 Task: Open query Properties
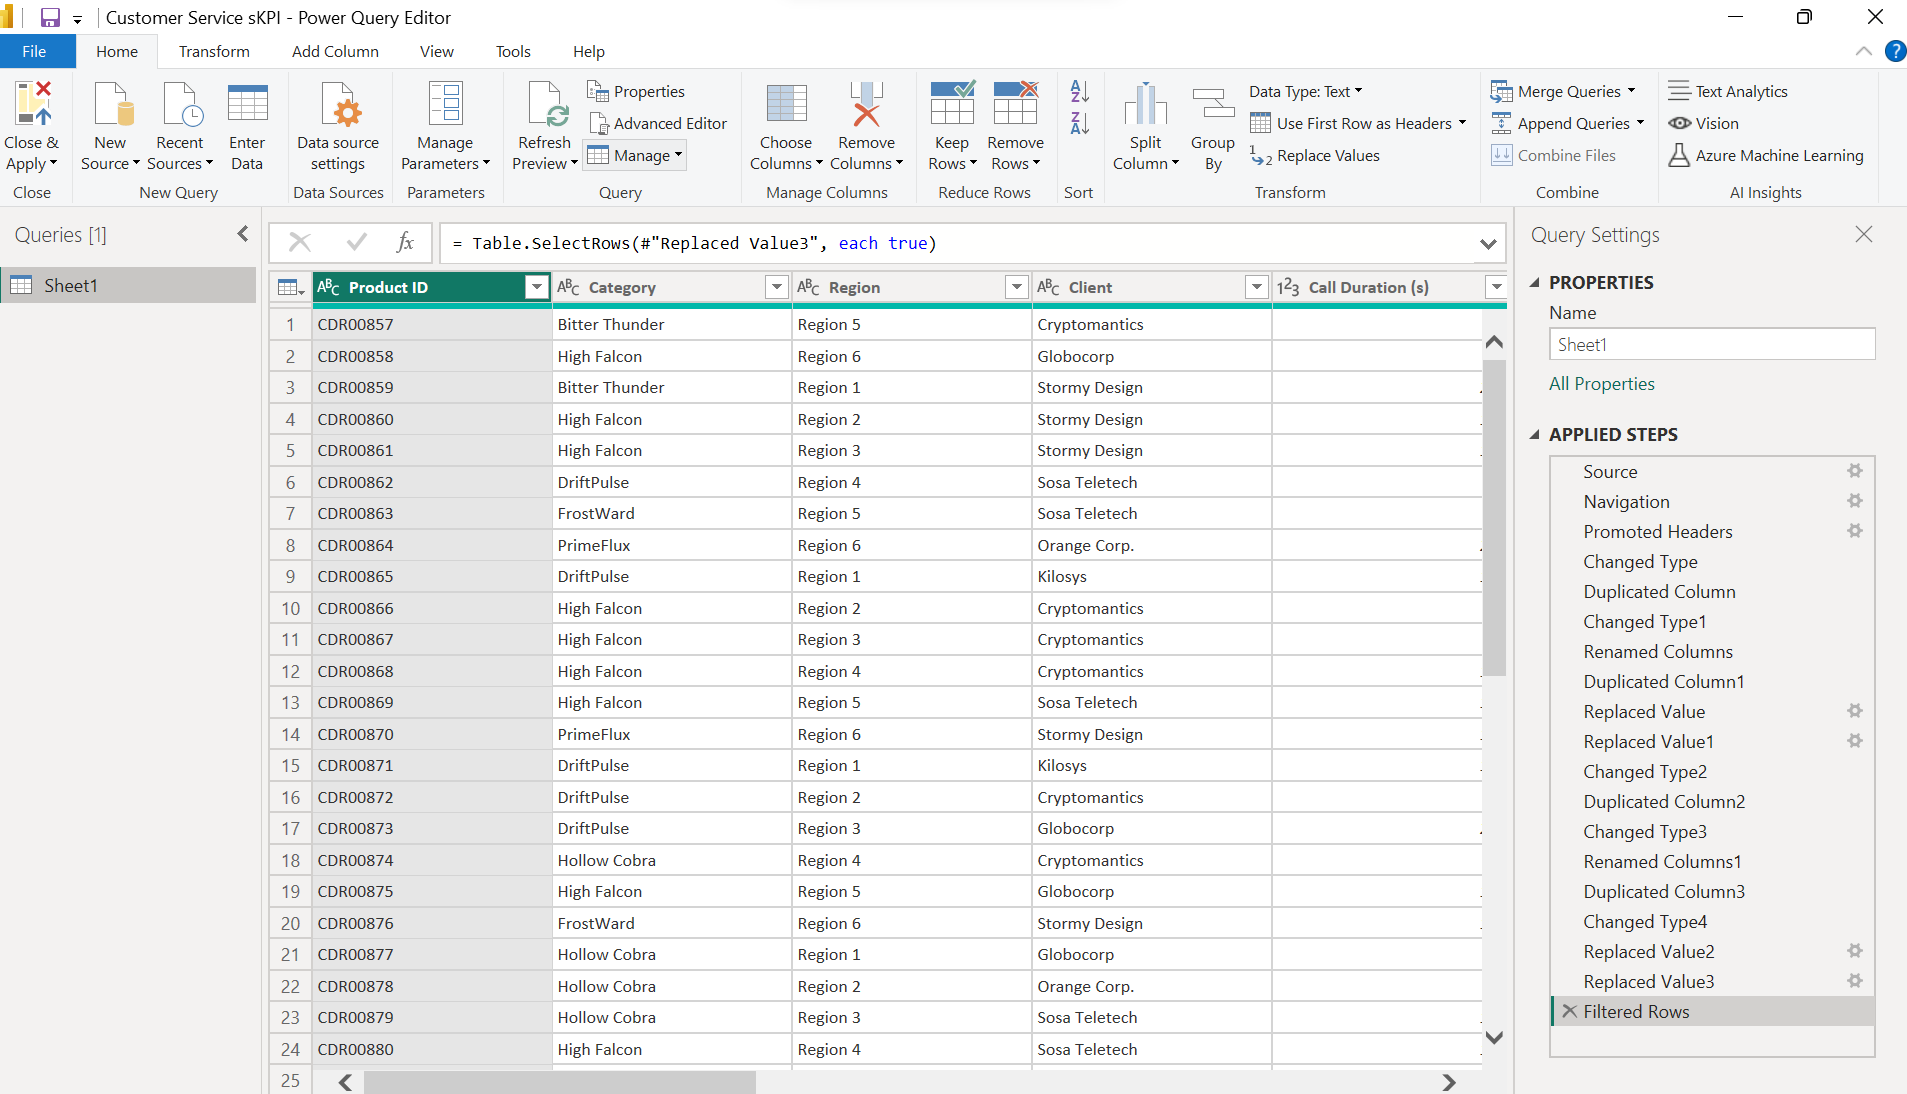[636, 92]
